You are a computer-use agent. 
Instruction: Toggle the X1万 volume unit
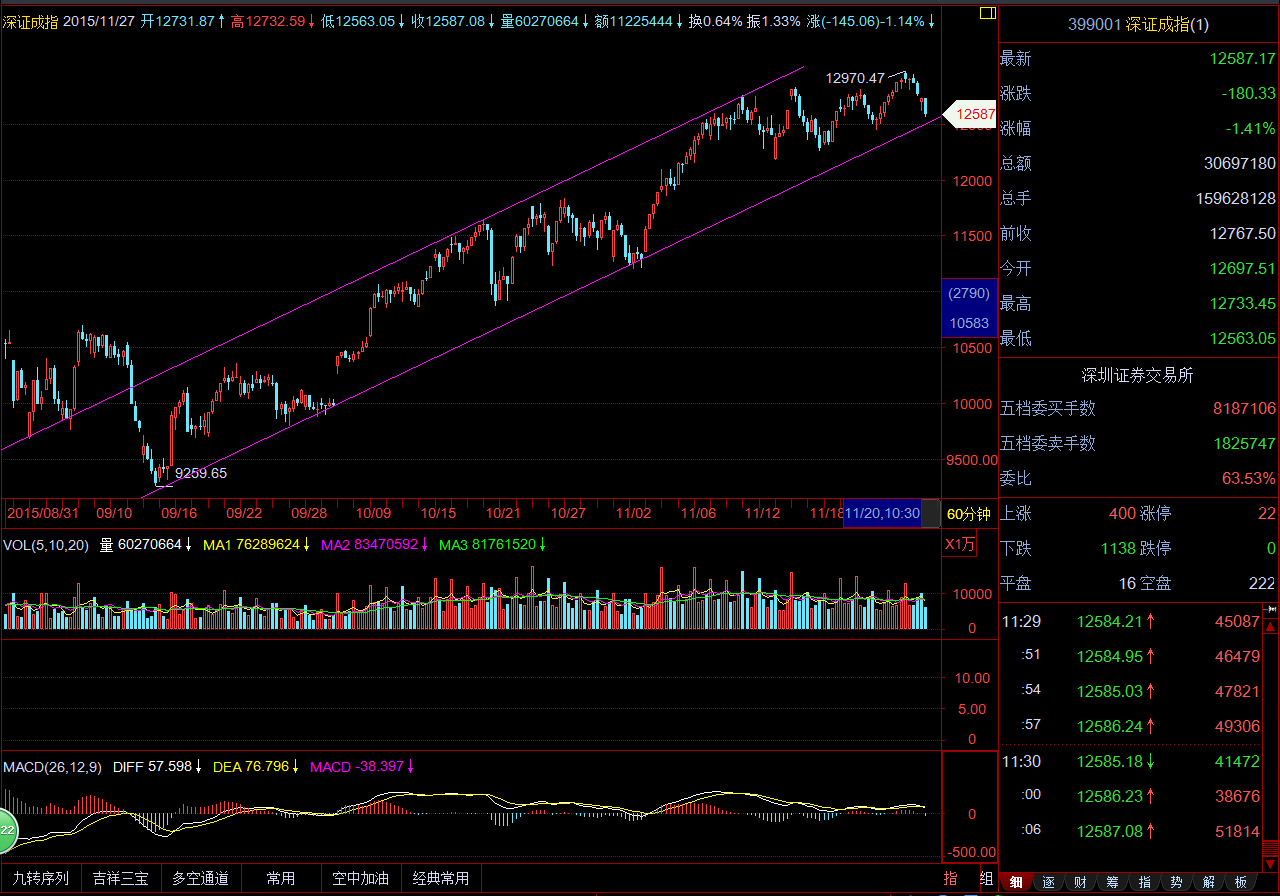click(960, 545)
